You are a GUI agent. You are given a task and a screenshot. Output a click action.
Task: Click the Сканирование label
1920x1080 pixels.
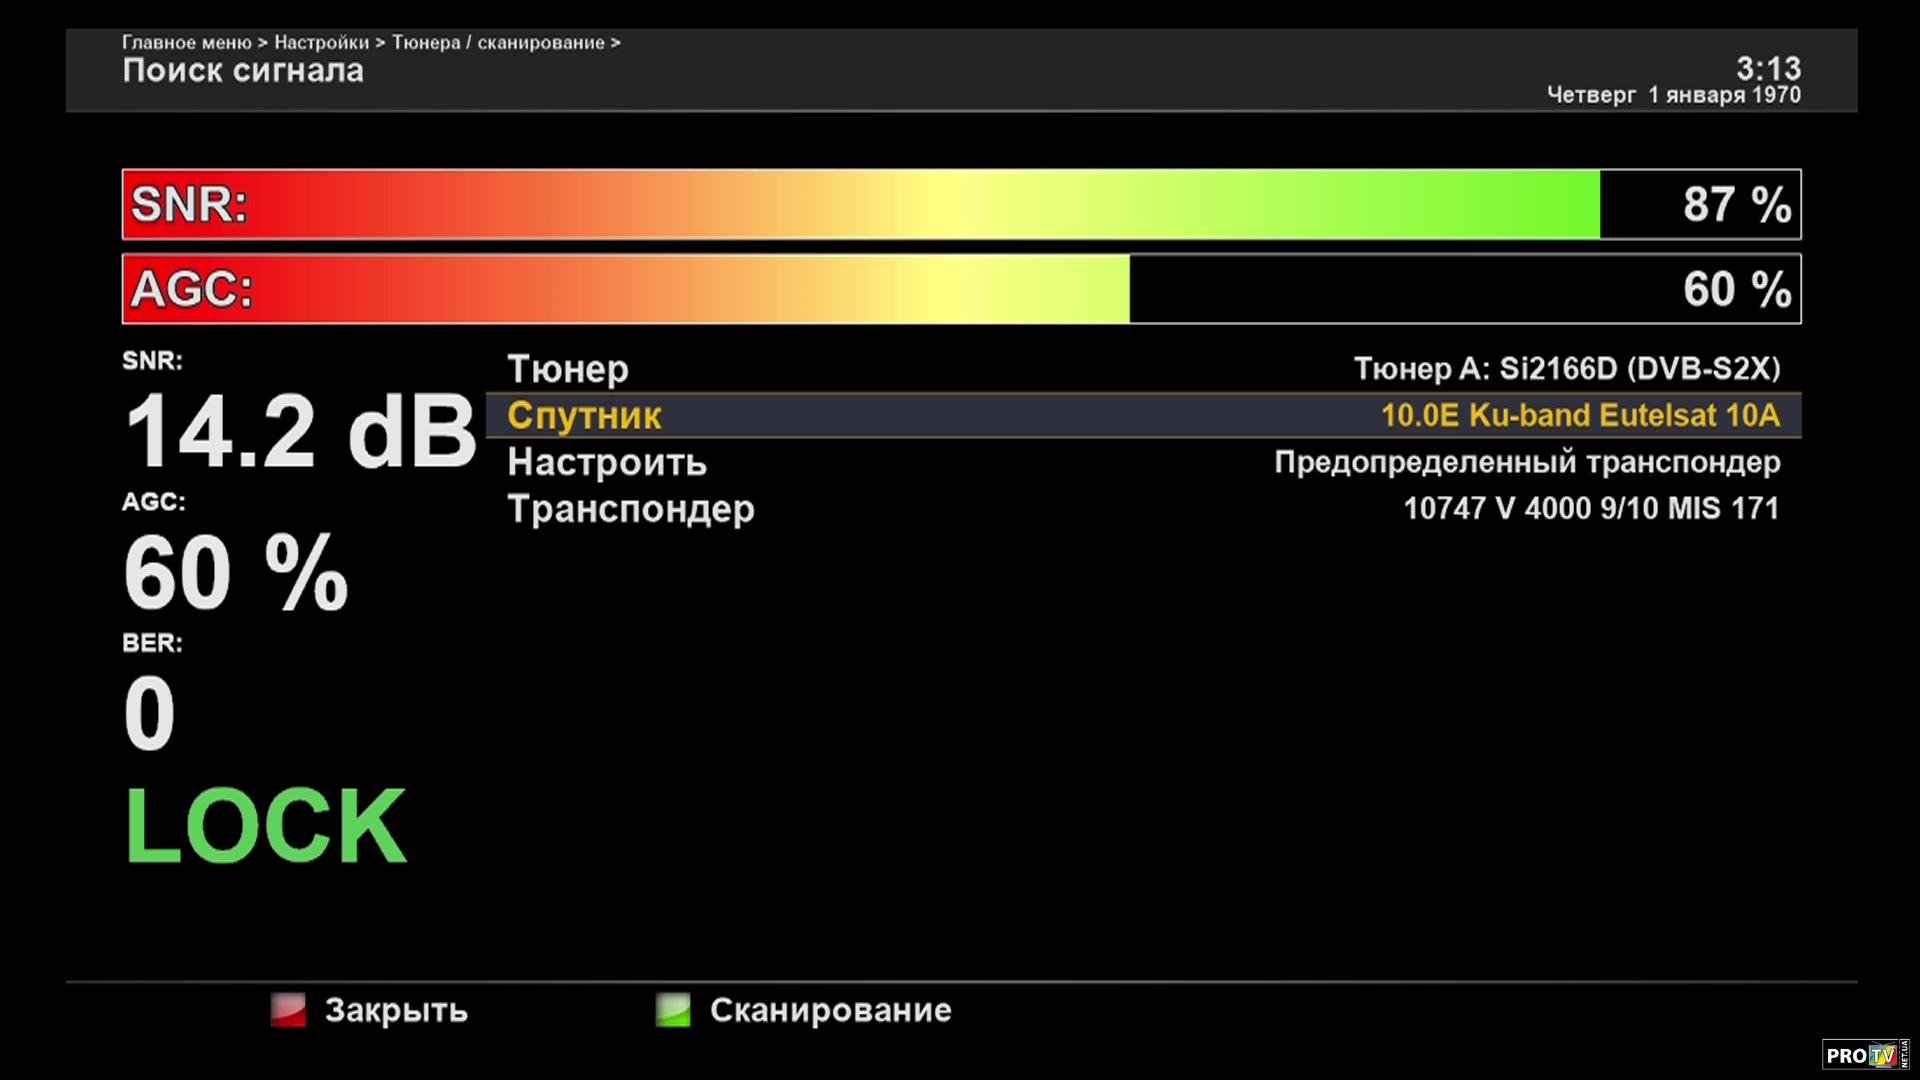pyautogui.click(x=830, y=1011)
